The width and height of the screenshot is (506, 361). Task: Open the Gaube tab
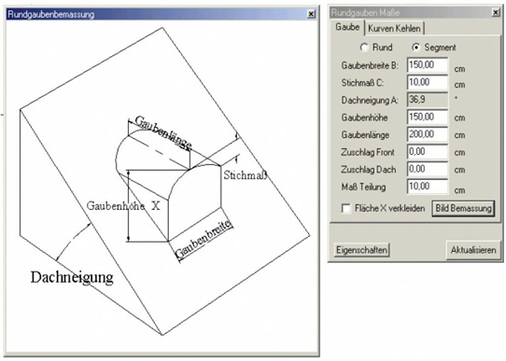coord(347,27)
